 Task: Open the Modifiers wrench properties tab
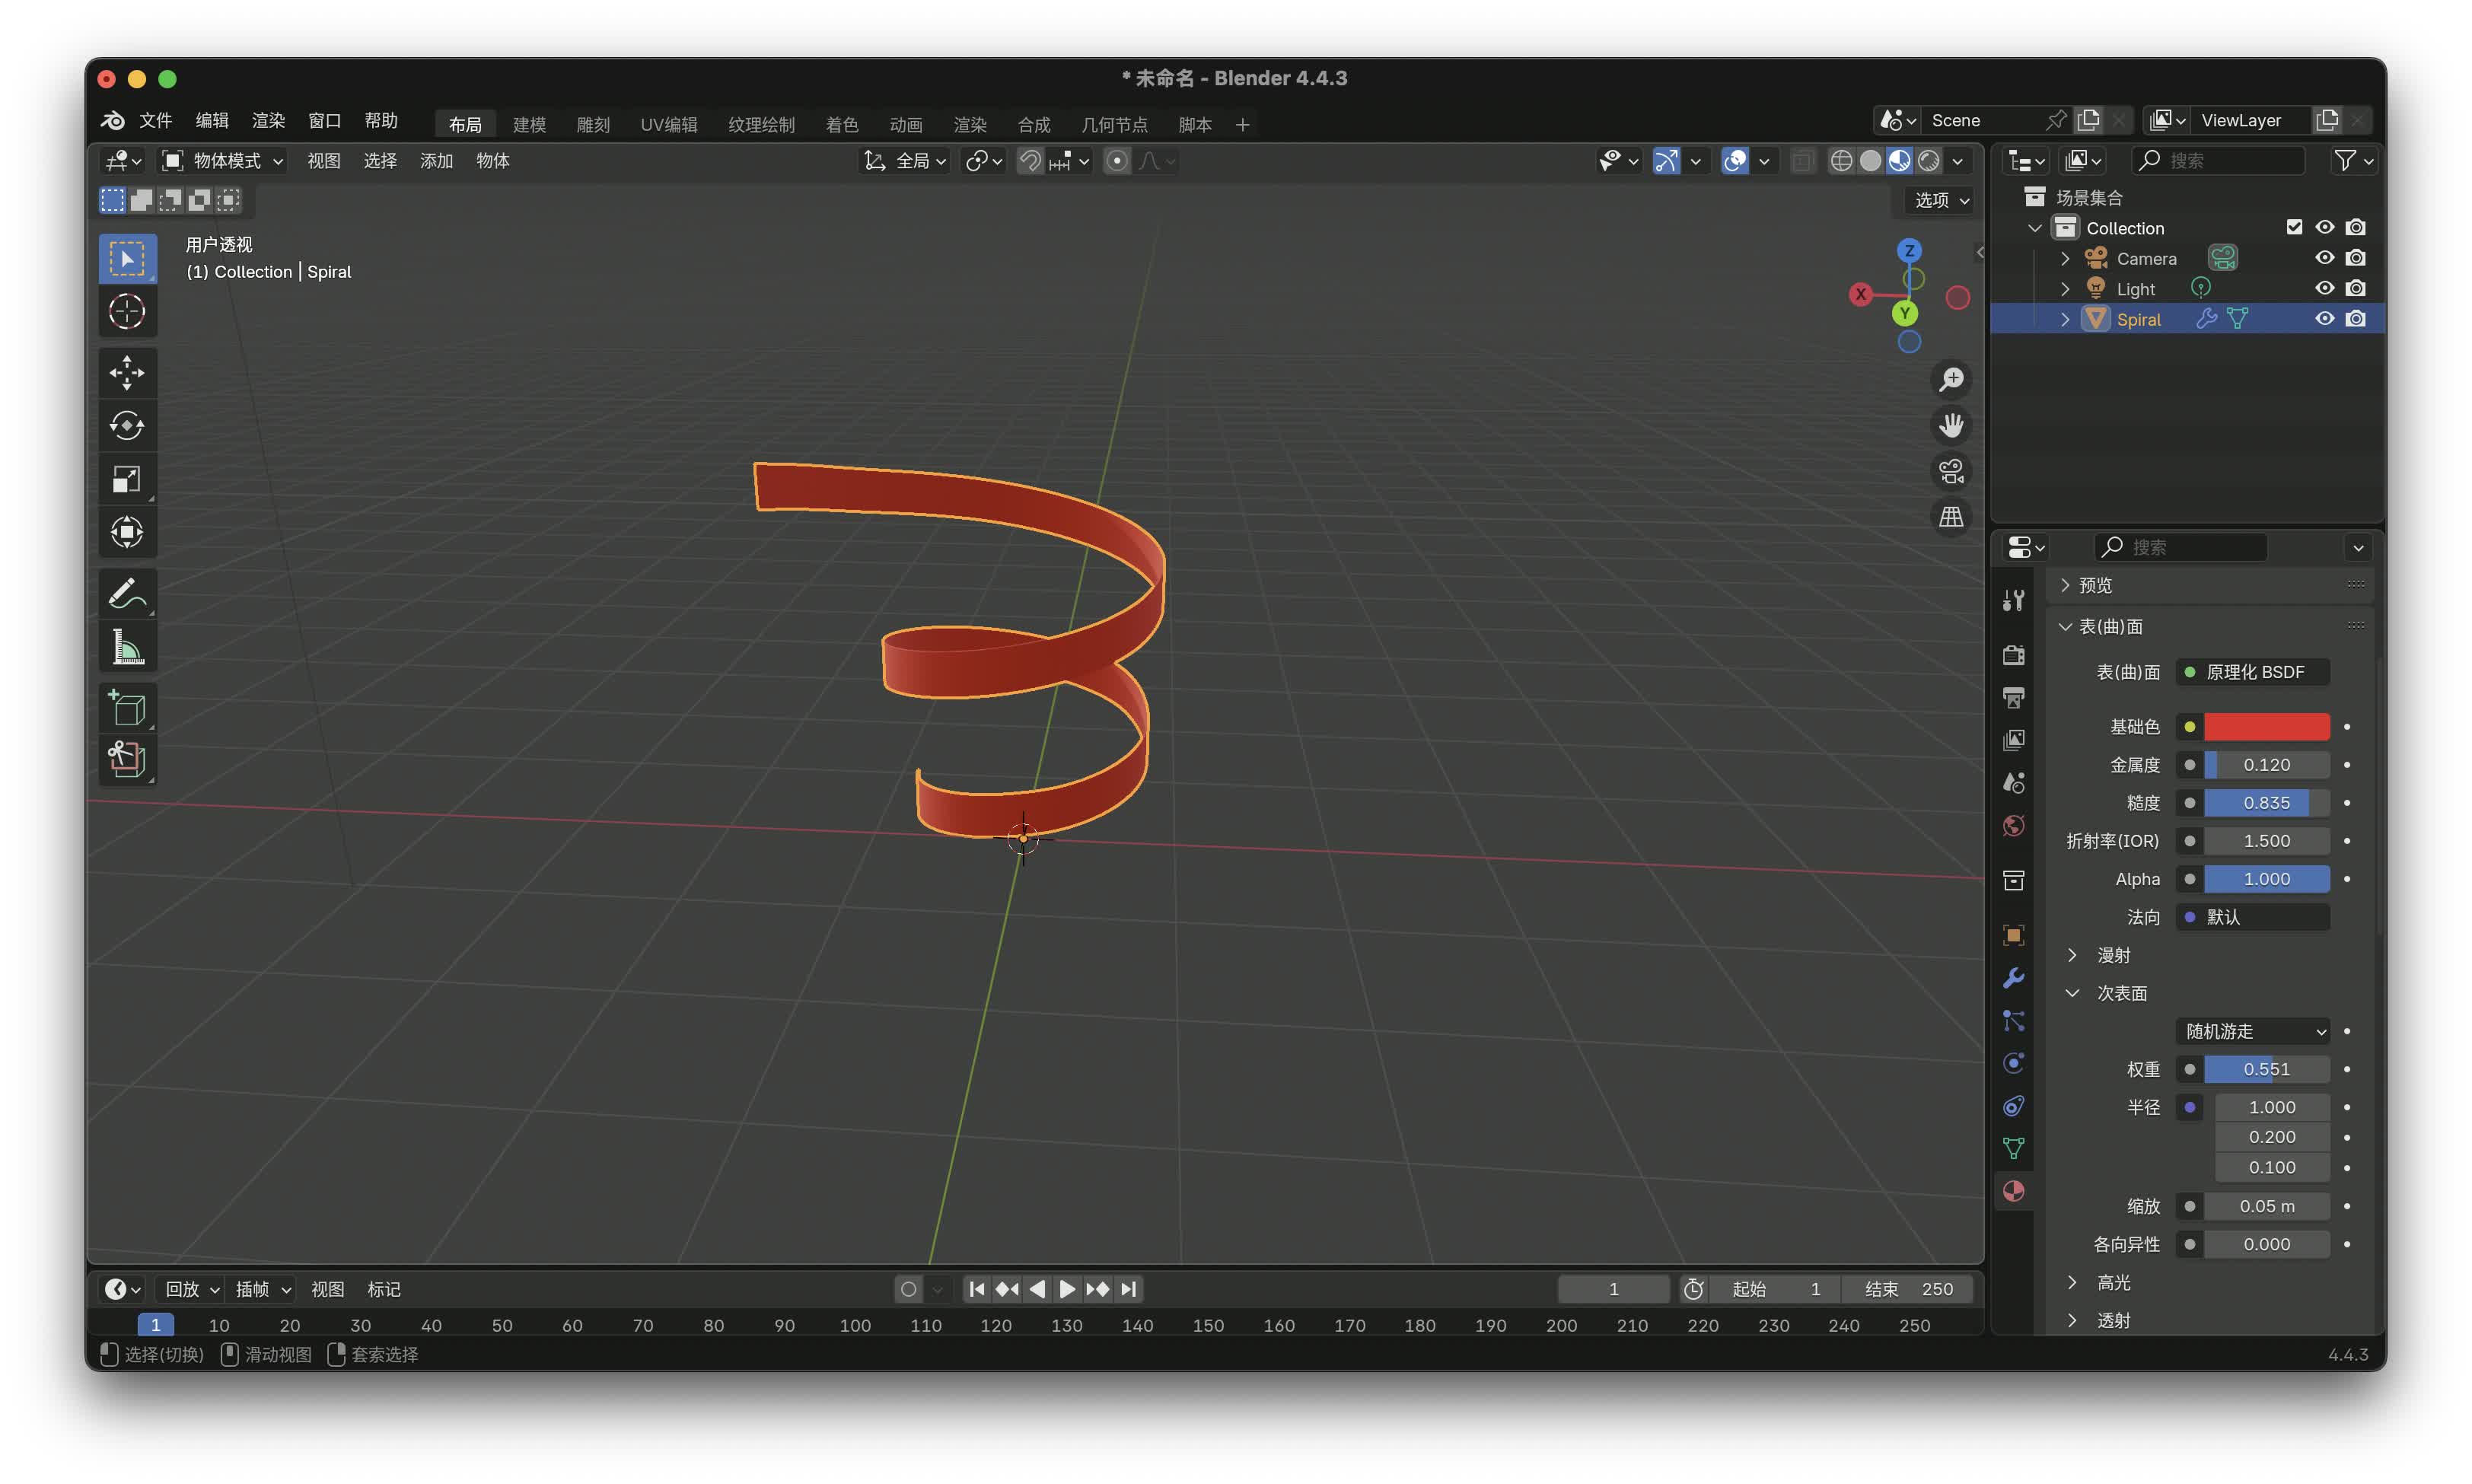click(x=2013, y=978)
